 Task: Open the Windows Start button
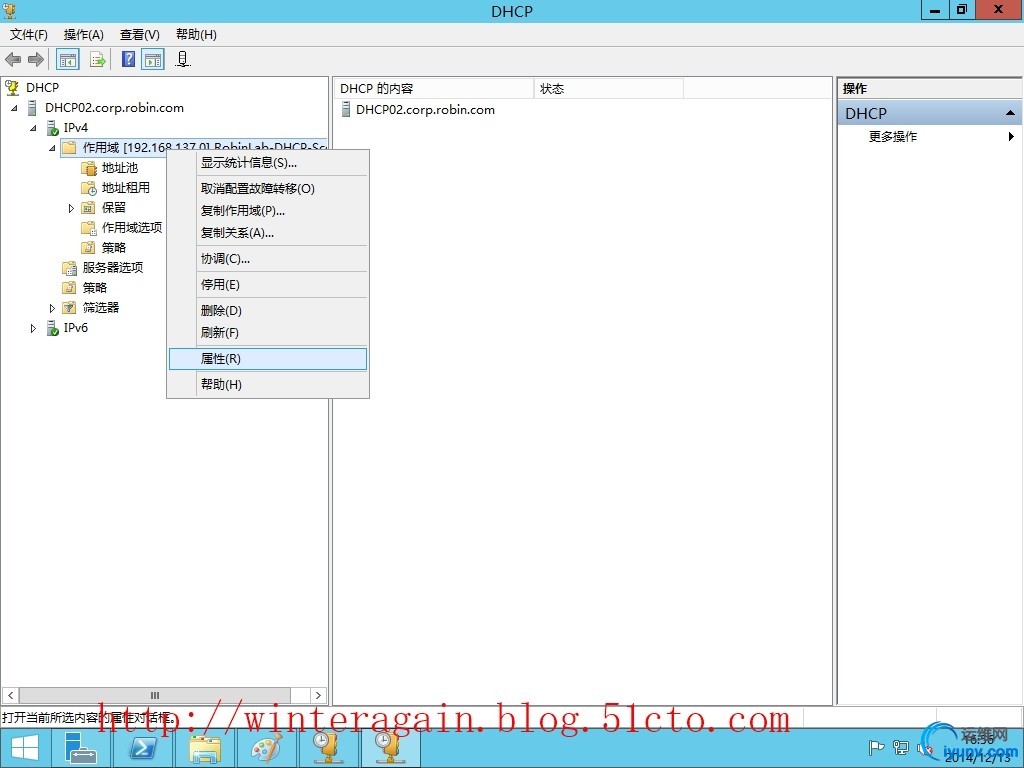(25, 748)
